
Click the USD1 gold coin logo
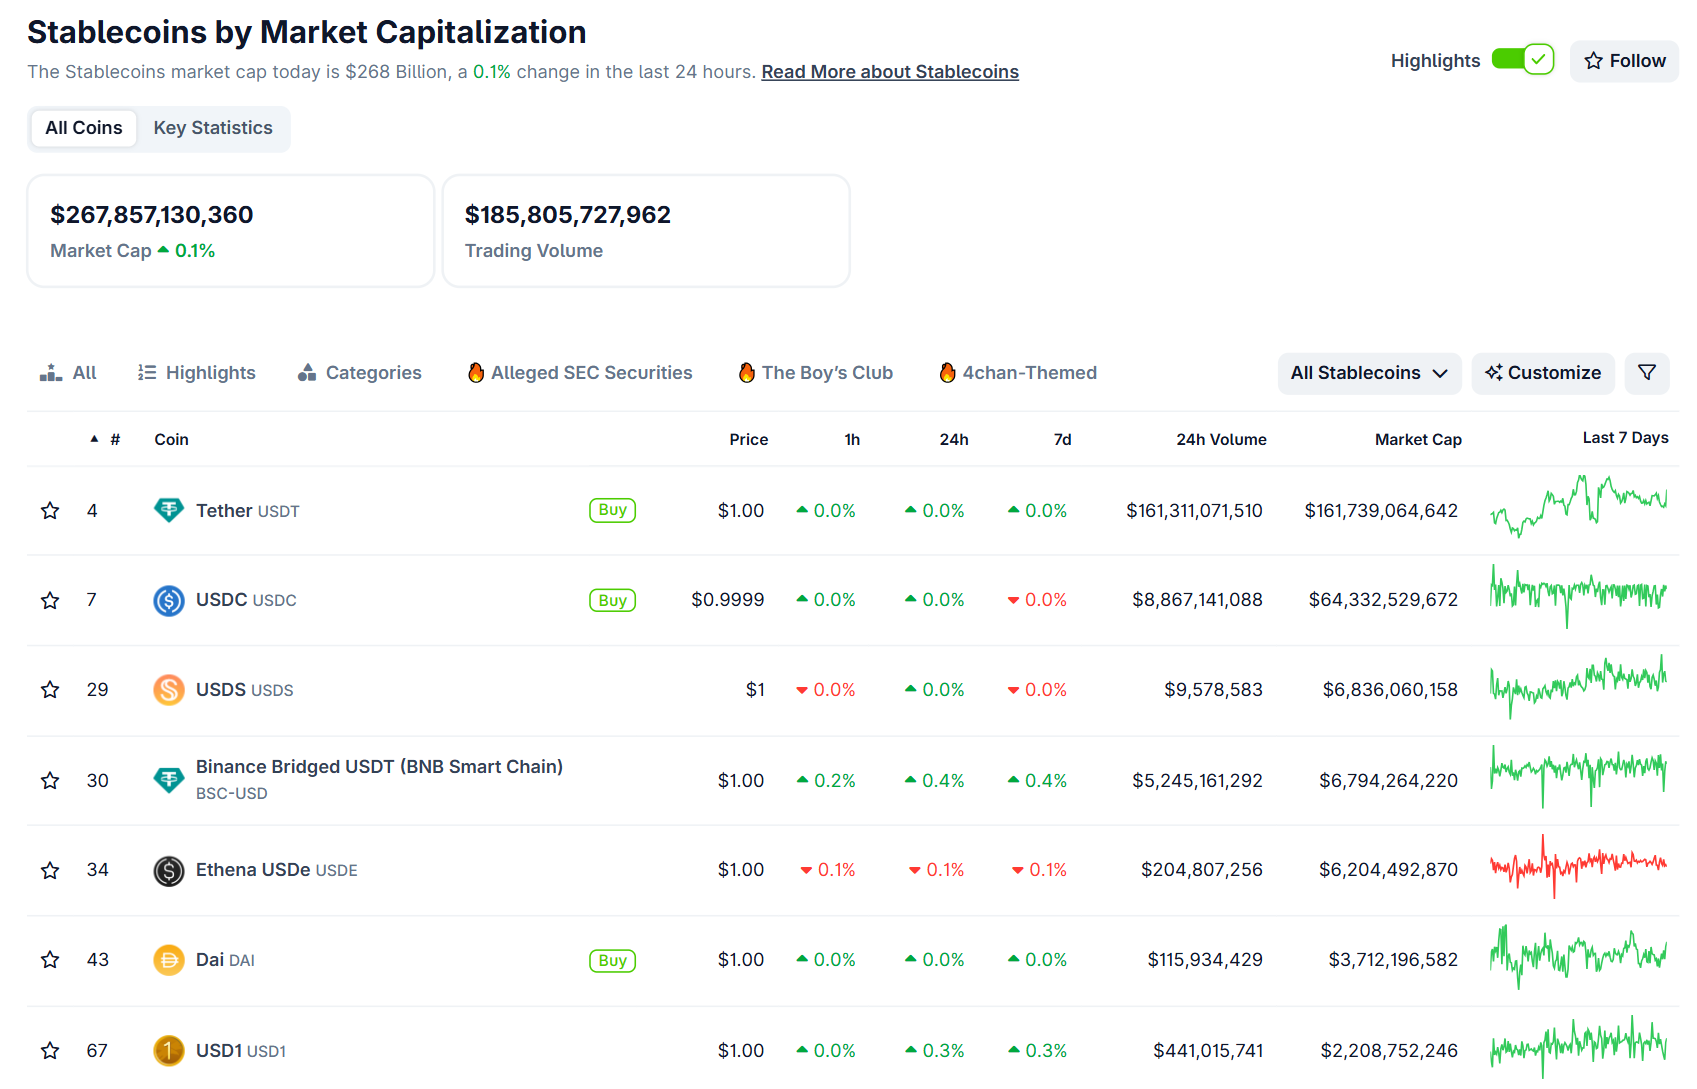[x=169, y=1051]
